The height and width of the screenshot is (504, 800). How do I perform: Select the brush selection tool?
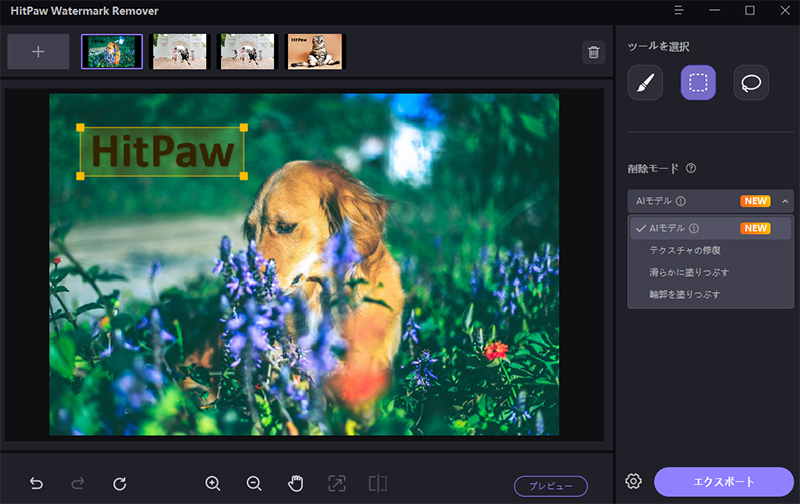645,82
